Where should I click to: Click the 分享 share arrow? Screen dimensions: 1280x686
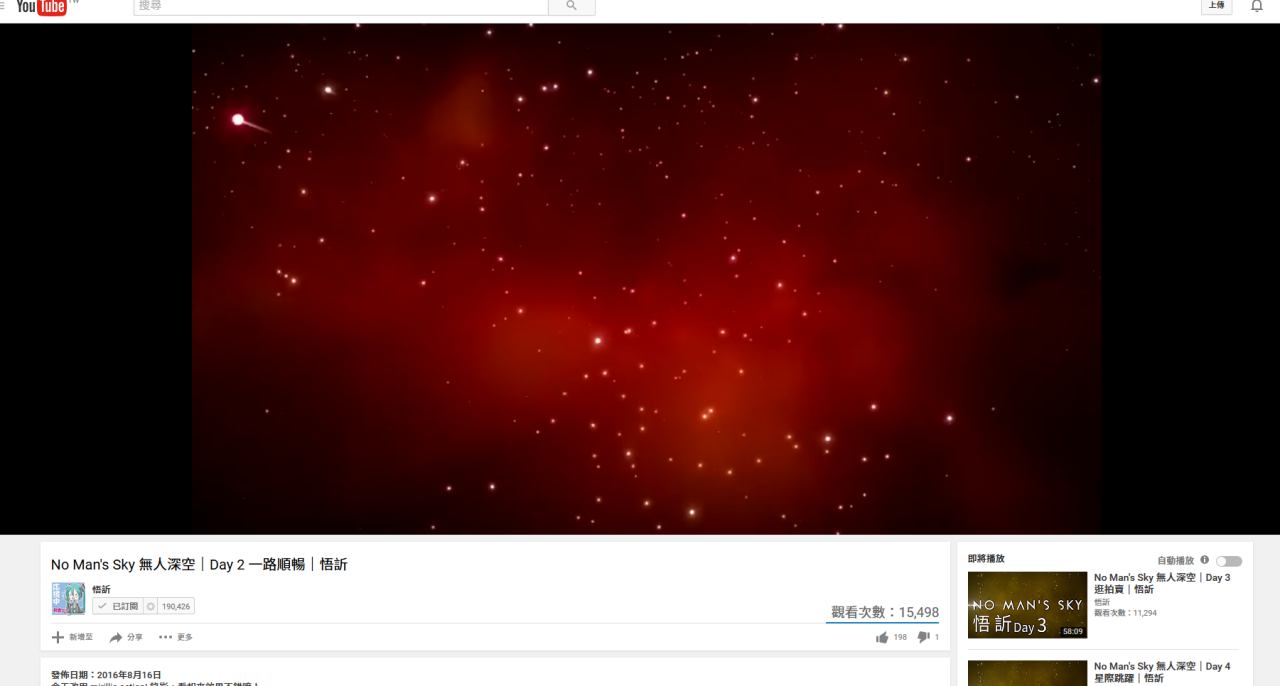coord(116,637)
